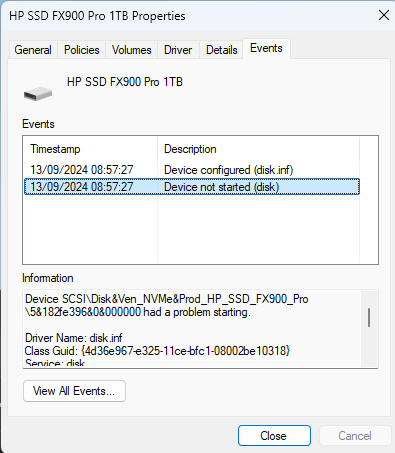This screenshot has height=453, width=395.
Task: Select the Device configured (disk.inf) event
Action: click(x=192, y=170)
